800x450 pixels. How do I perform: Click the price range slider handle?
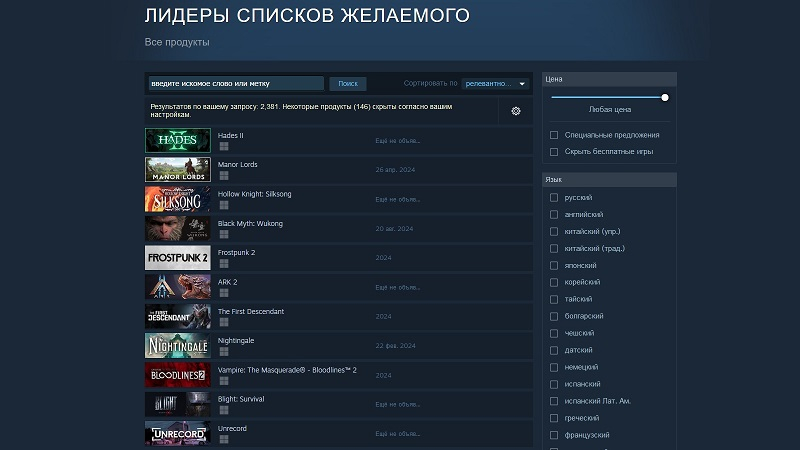point(665,97)
